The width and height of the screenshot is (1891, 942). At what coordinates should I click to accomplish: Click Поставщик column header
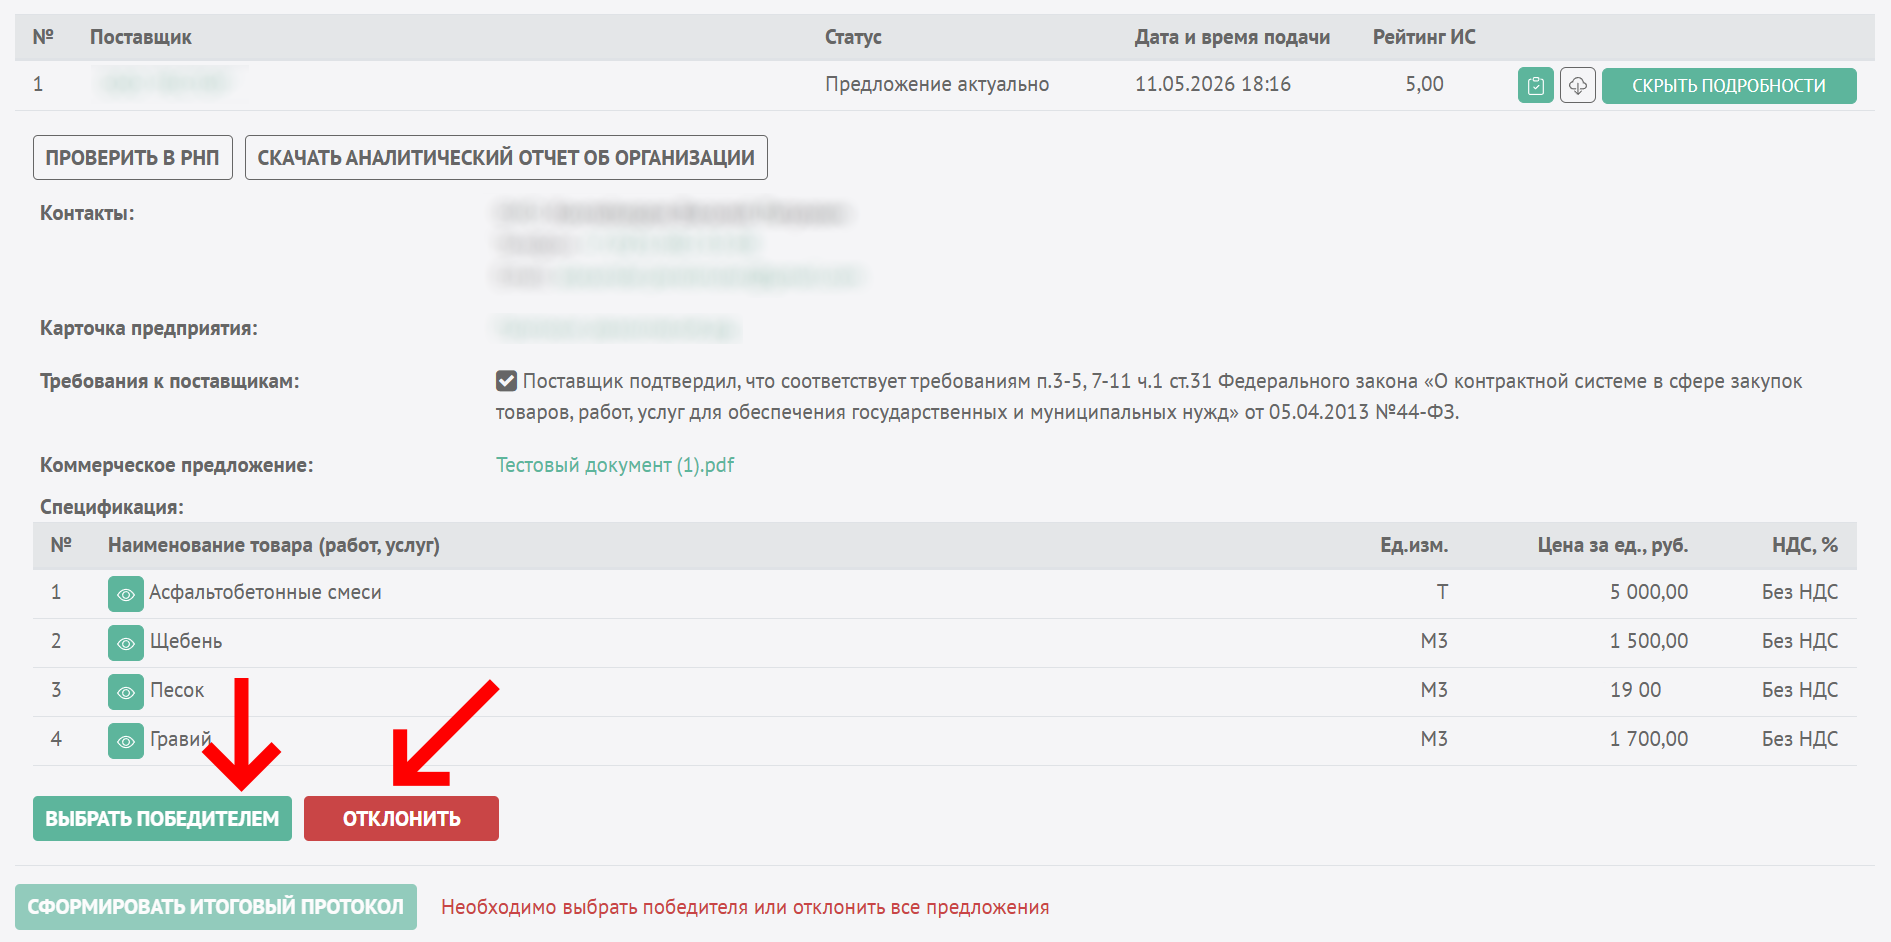coord(141,37)
